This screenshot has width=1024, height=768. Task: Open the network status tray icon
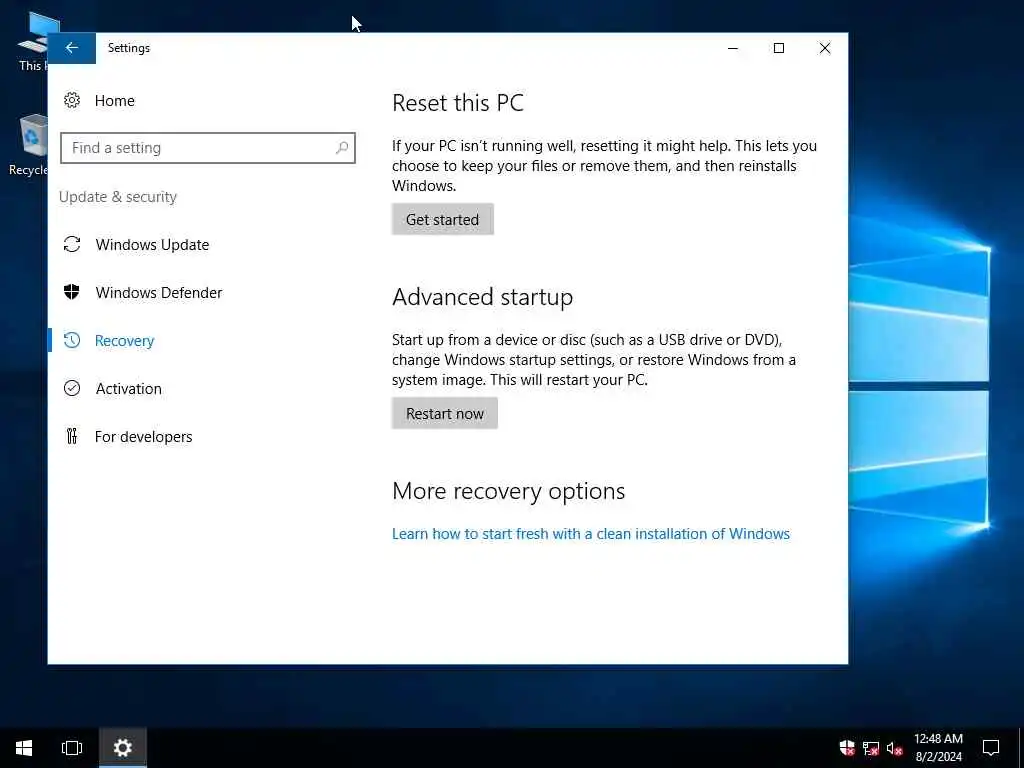871,748
